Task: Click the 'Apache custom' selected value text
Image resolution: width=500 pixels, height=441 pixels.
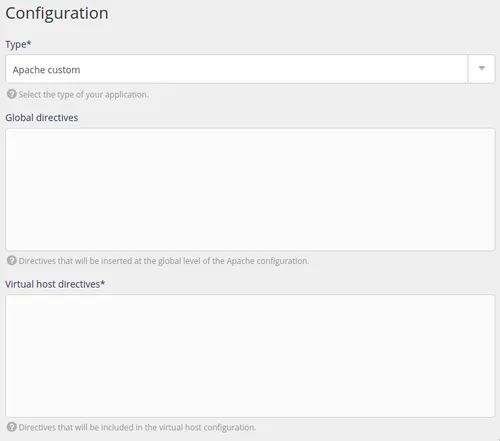Action: 46,70
